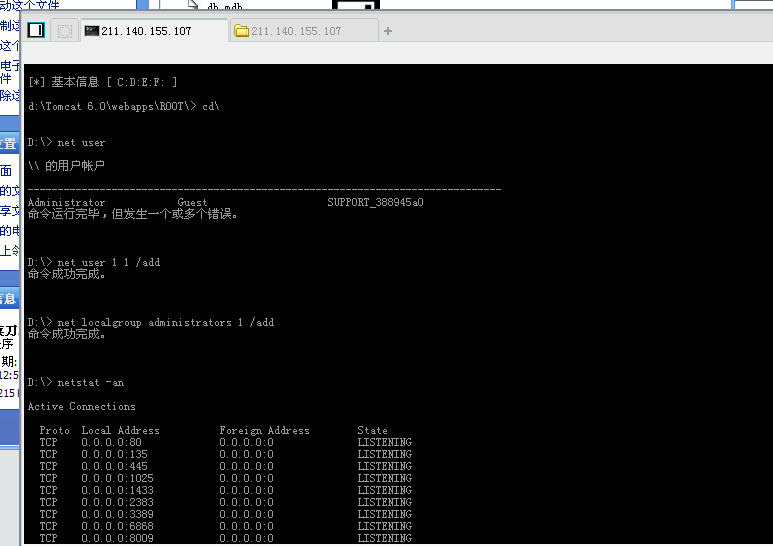Click the 'net user 1 1 /add' command

pos(109,262)
